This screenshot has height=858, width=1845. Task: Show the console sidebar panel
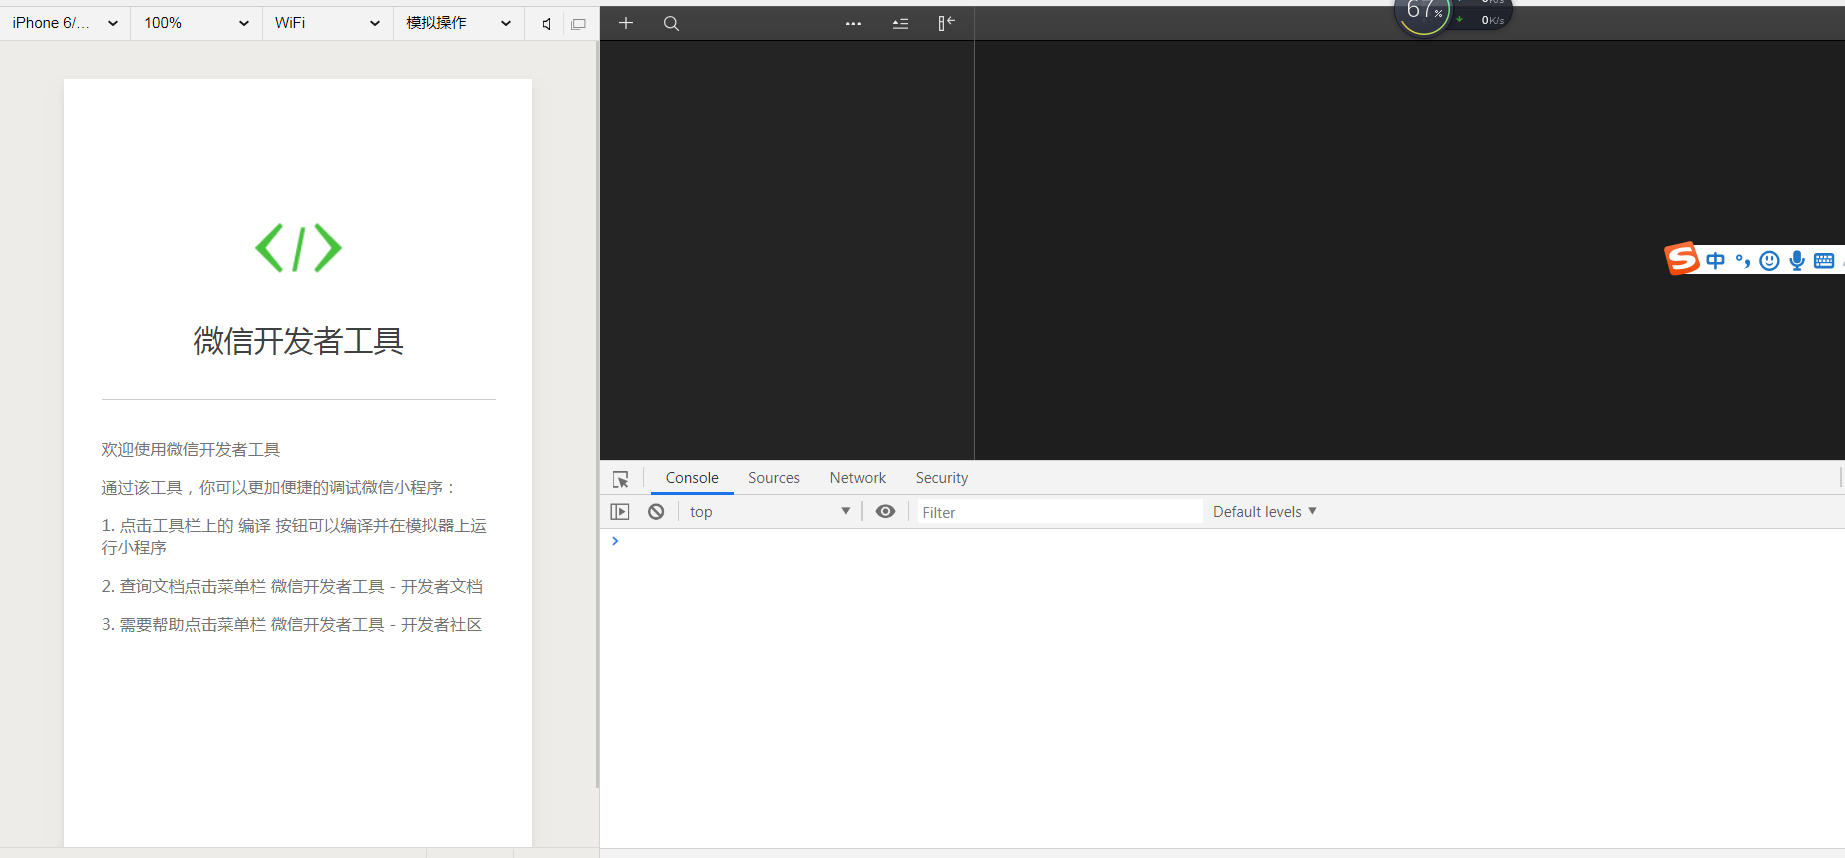click(x=620, y=512)
